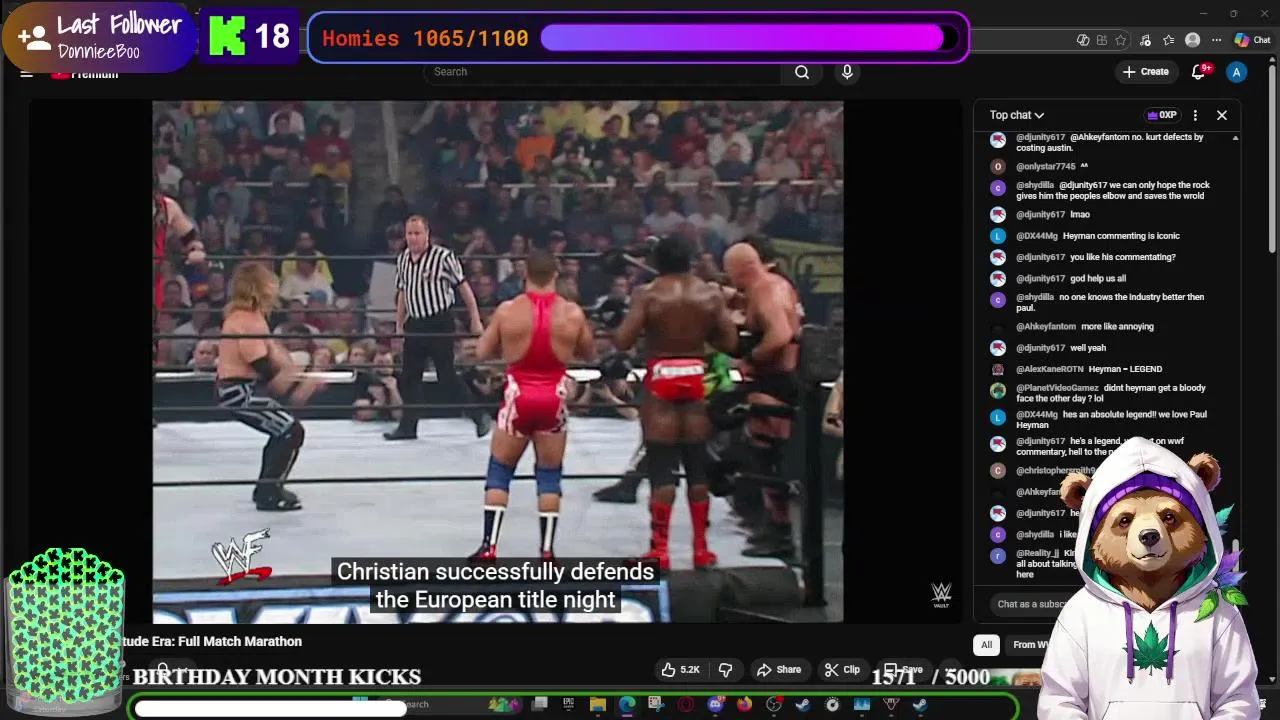Open live chat three-dot options menu
This screenshot has height=720, width=1280.
(x=1195, y=115)
